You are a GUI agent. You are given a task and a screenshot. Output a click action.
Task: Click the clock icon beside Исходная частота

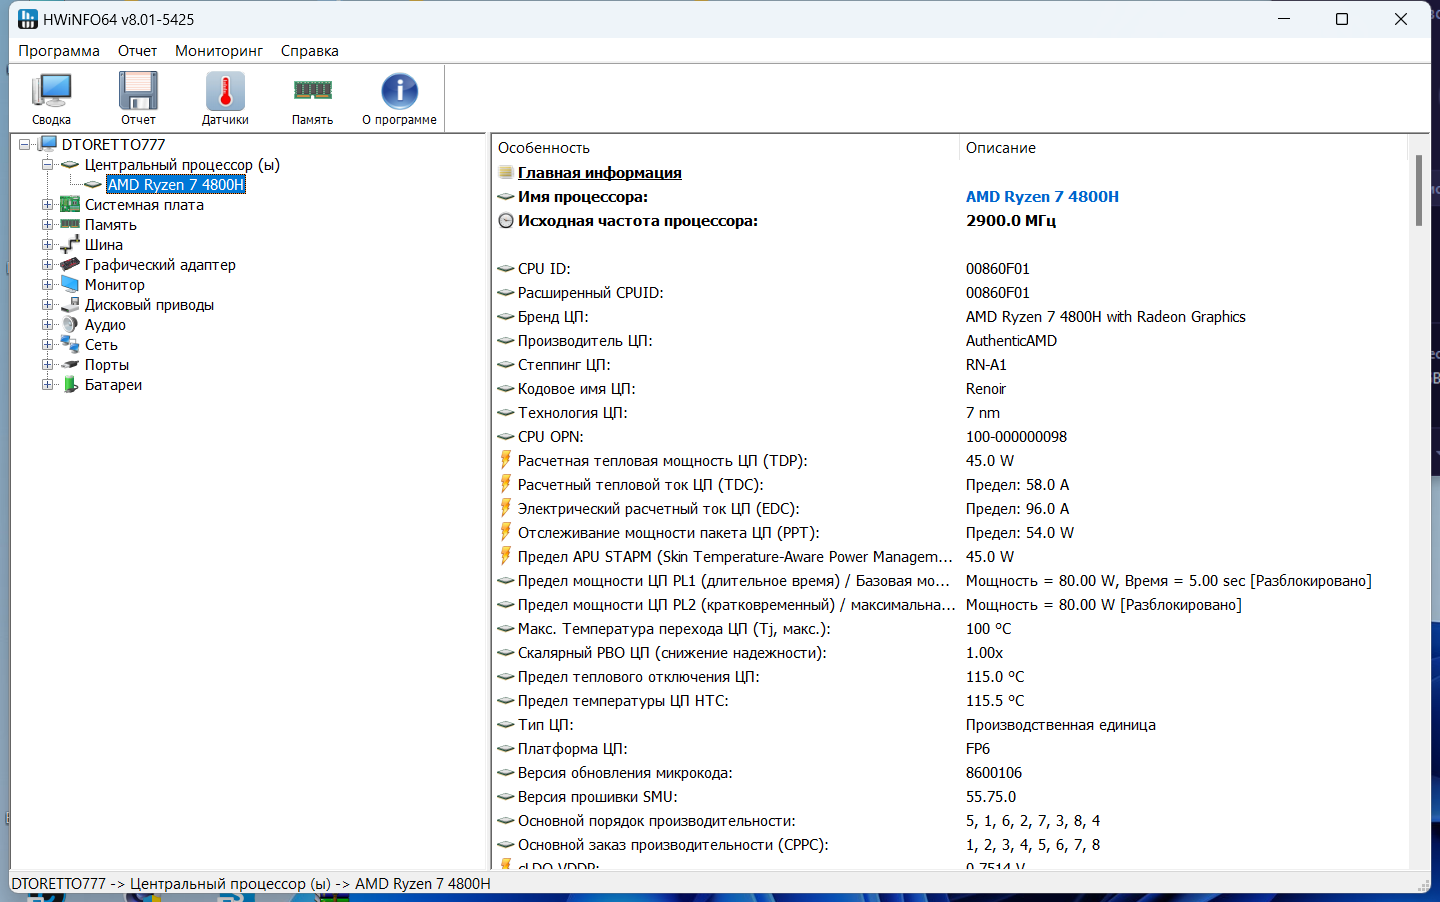(506, 220)
